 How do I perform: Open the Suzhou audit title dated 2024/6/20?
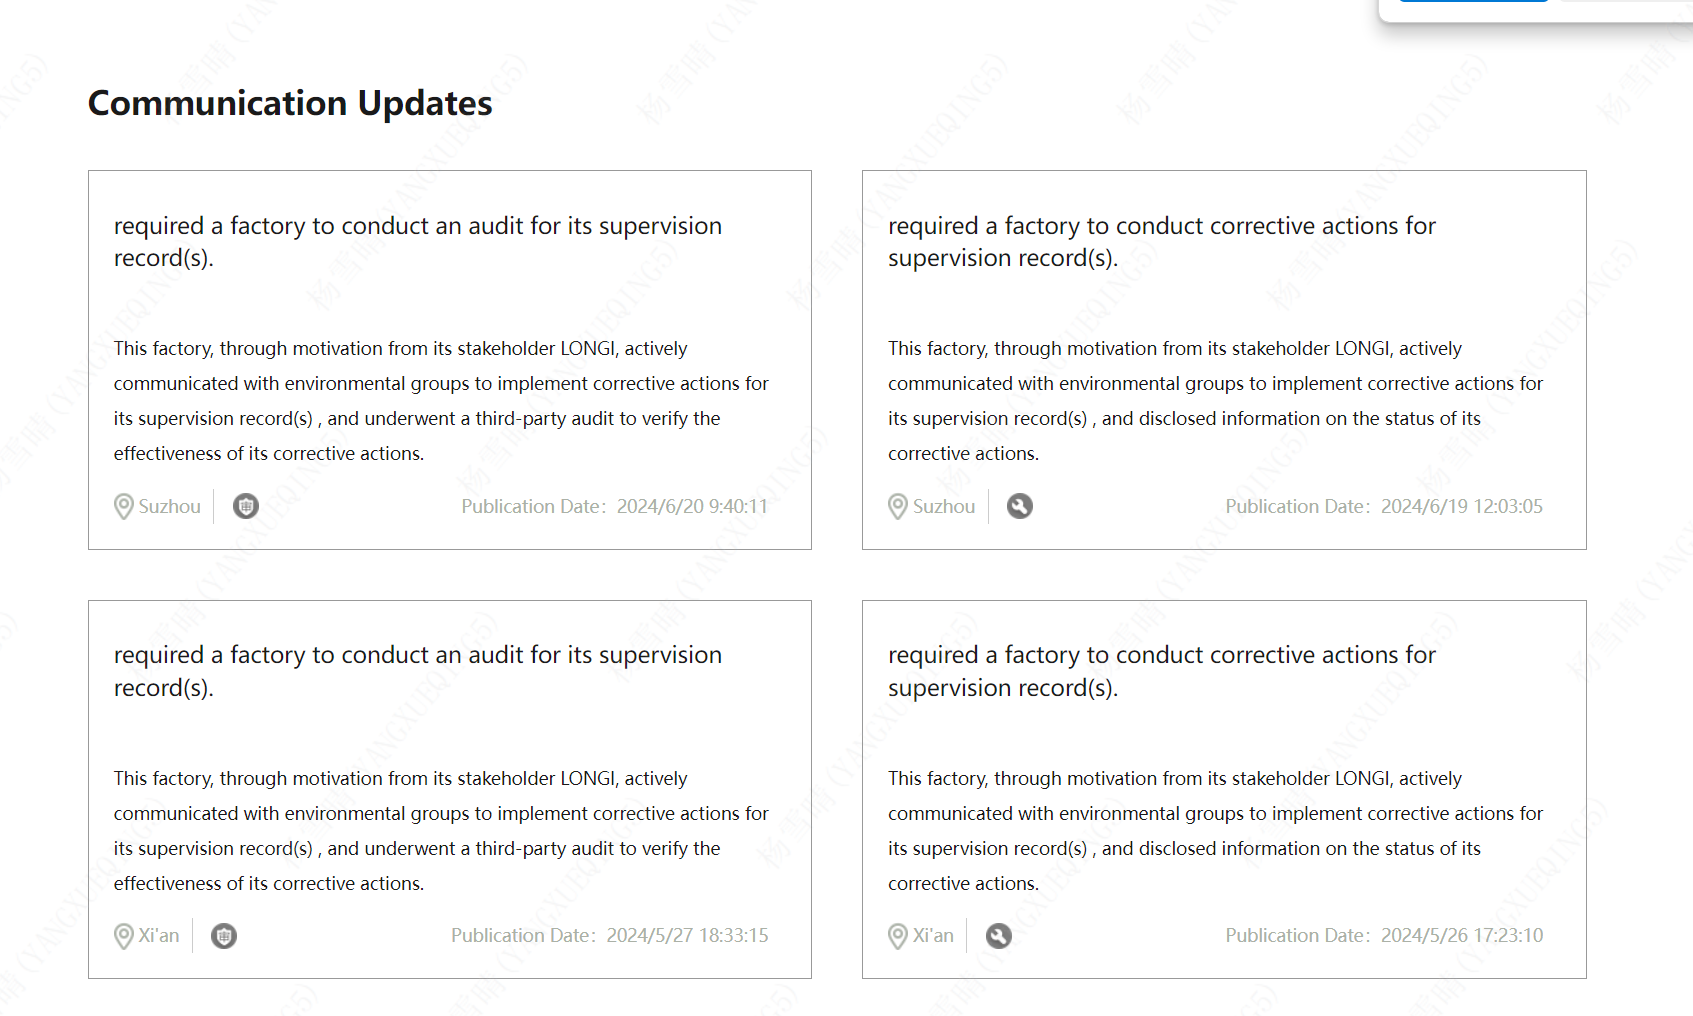(418, 242)
